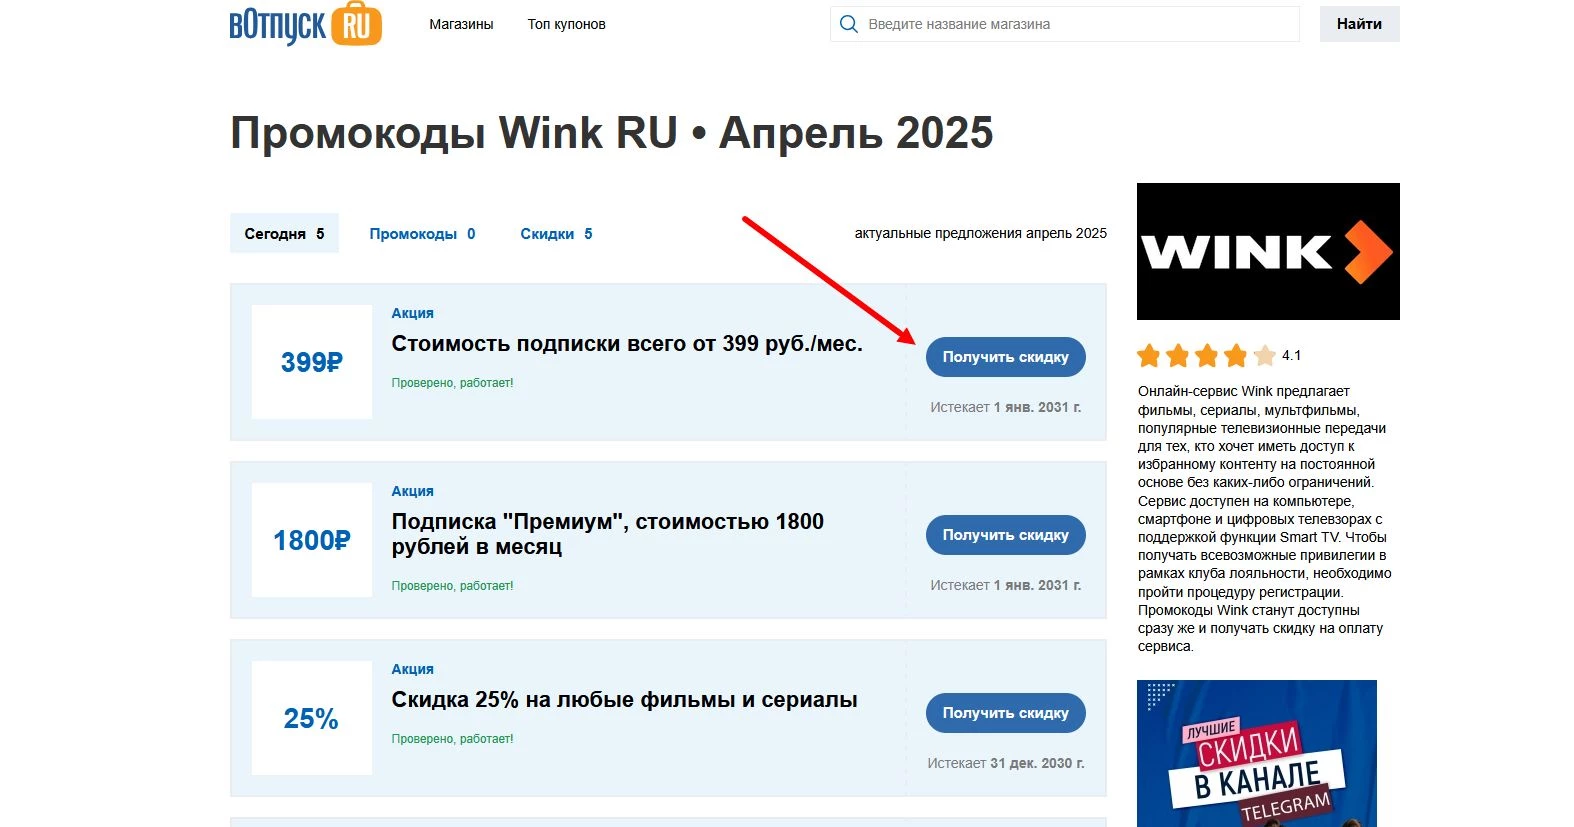Open the Магазины menu item
This screenshot has width=1574, height=827.
pyautogui.click(x=461, y=24)
